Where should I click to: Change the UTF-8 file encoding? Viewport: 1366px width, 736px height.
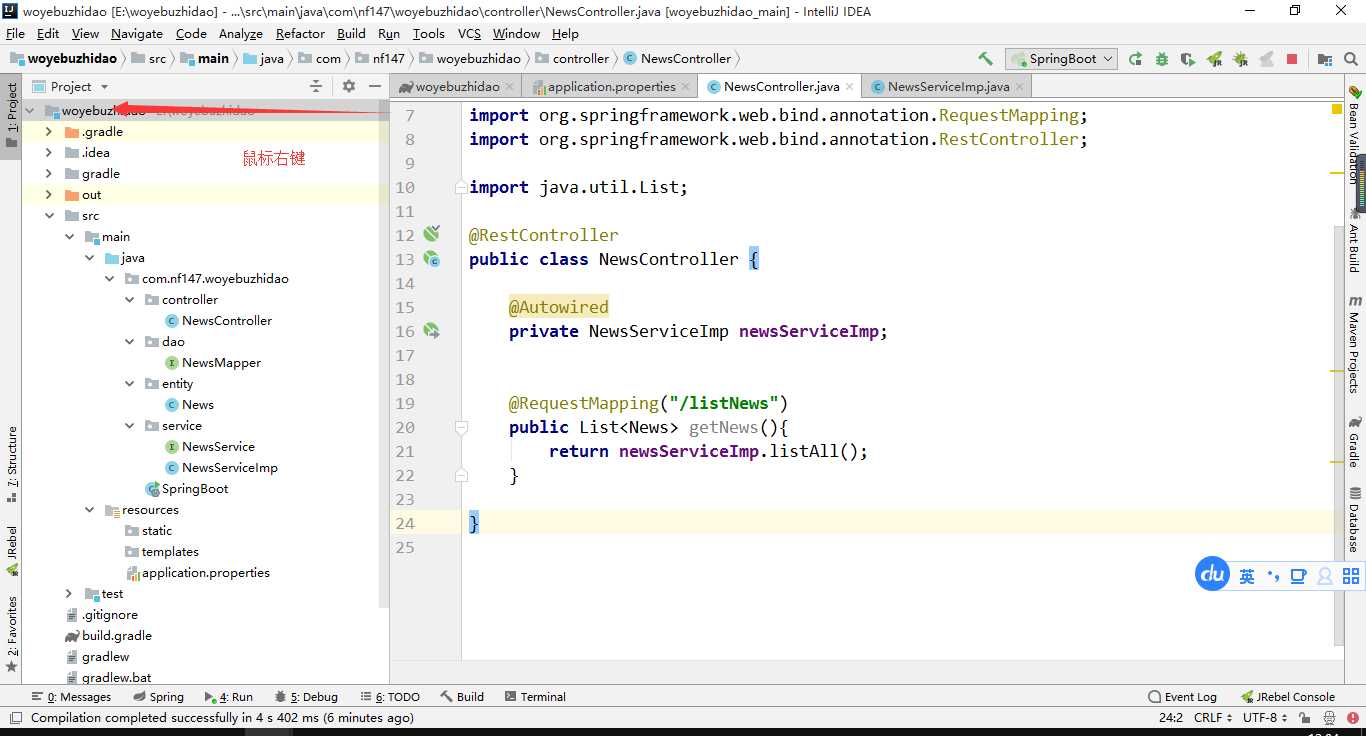[x=1265, y=718]
